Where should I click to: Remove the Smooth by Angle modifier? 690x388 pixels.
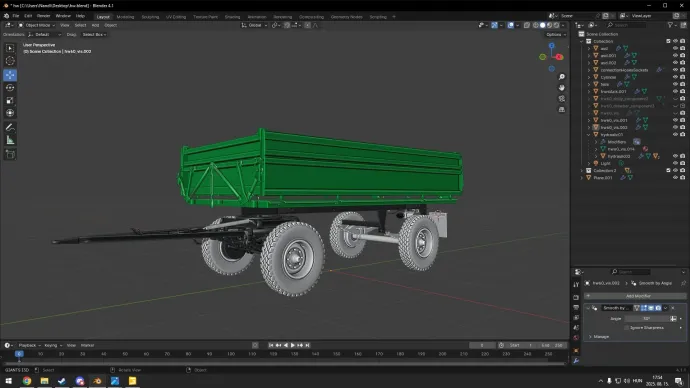[673, 308]
